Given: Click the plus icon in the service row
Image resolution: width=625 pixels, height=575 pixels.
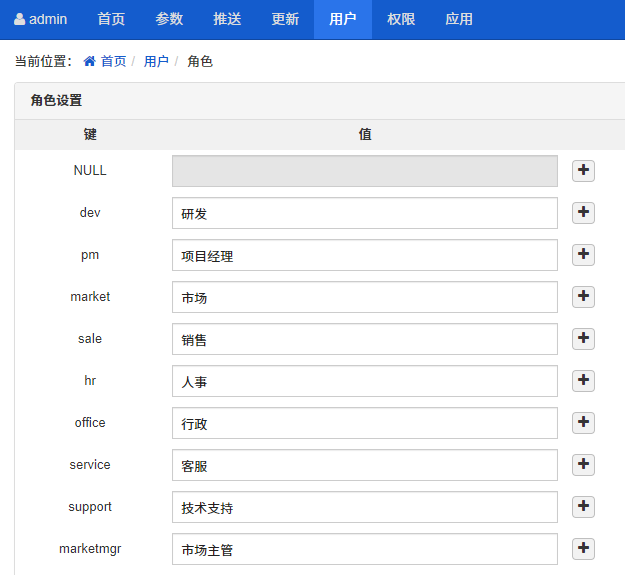Looking at the screenshot, I should (x=583, y=465).
